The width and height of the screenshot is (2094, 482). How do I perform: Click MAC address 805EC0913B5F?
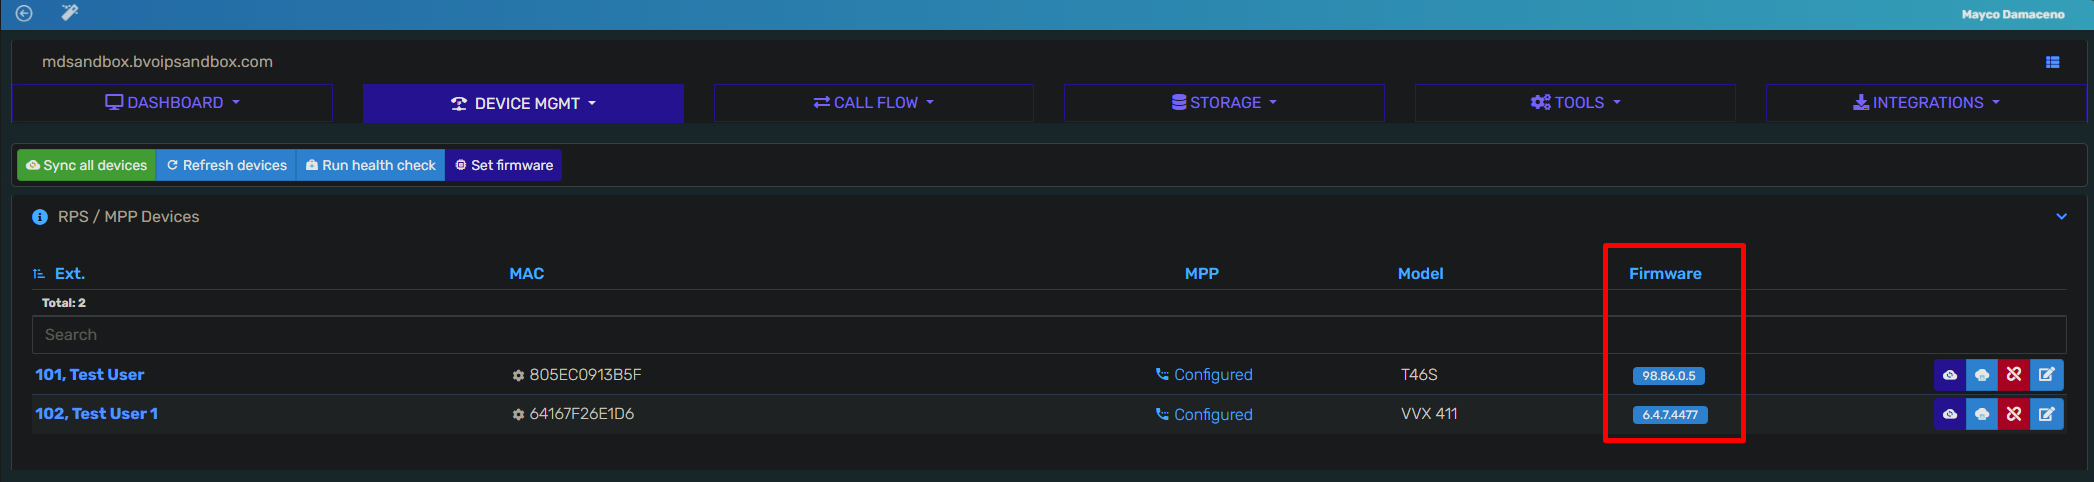point(585,375)
